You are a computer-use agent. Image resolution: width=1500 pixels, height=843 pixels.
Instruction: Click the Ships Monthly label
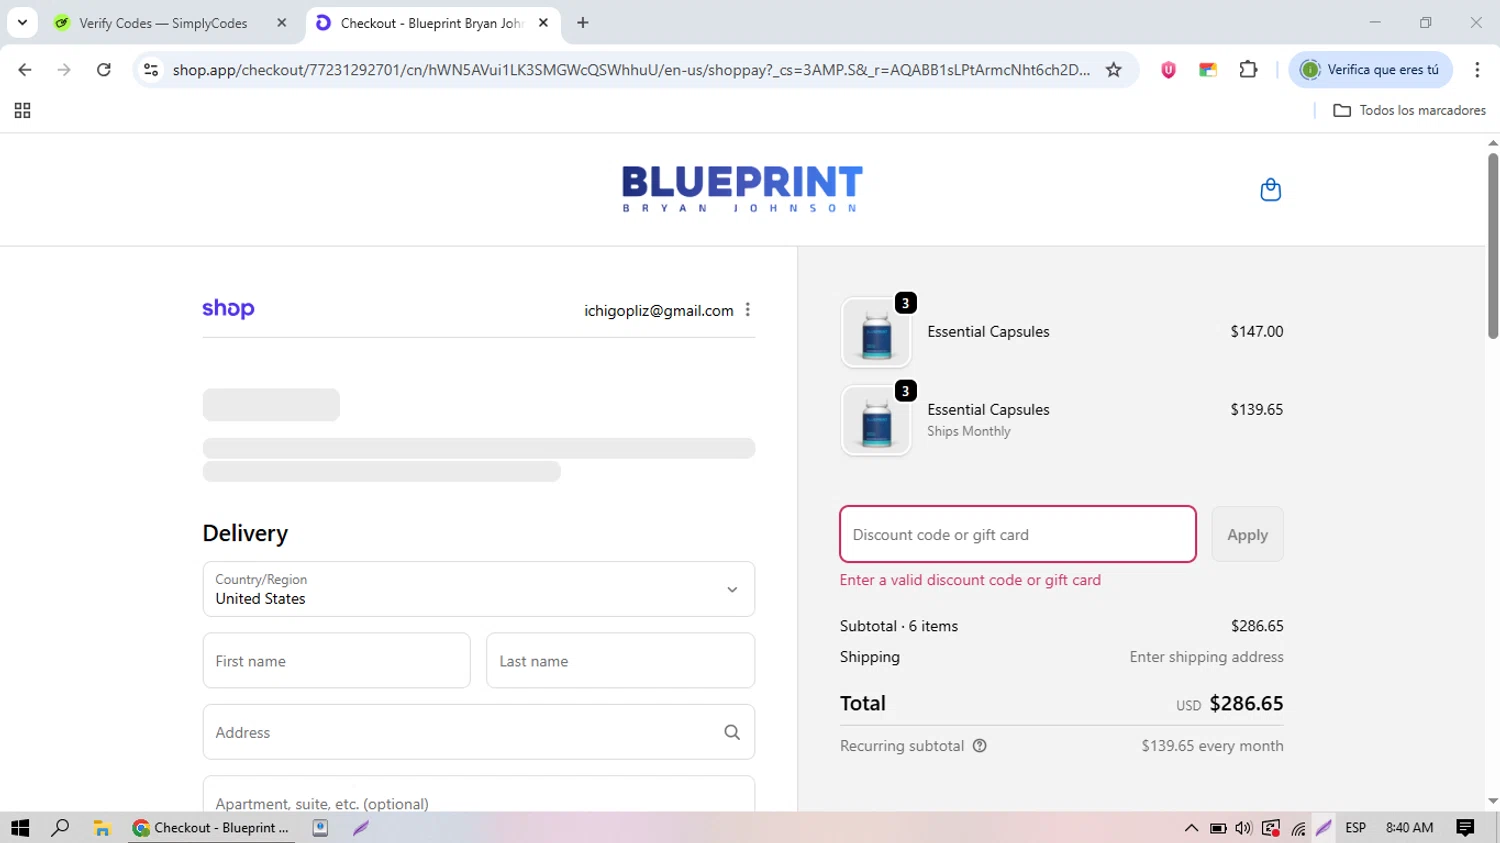pos(968,432)
